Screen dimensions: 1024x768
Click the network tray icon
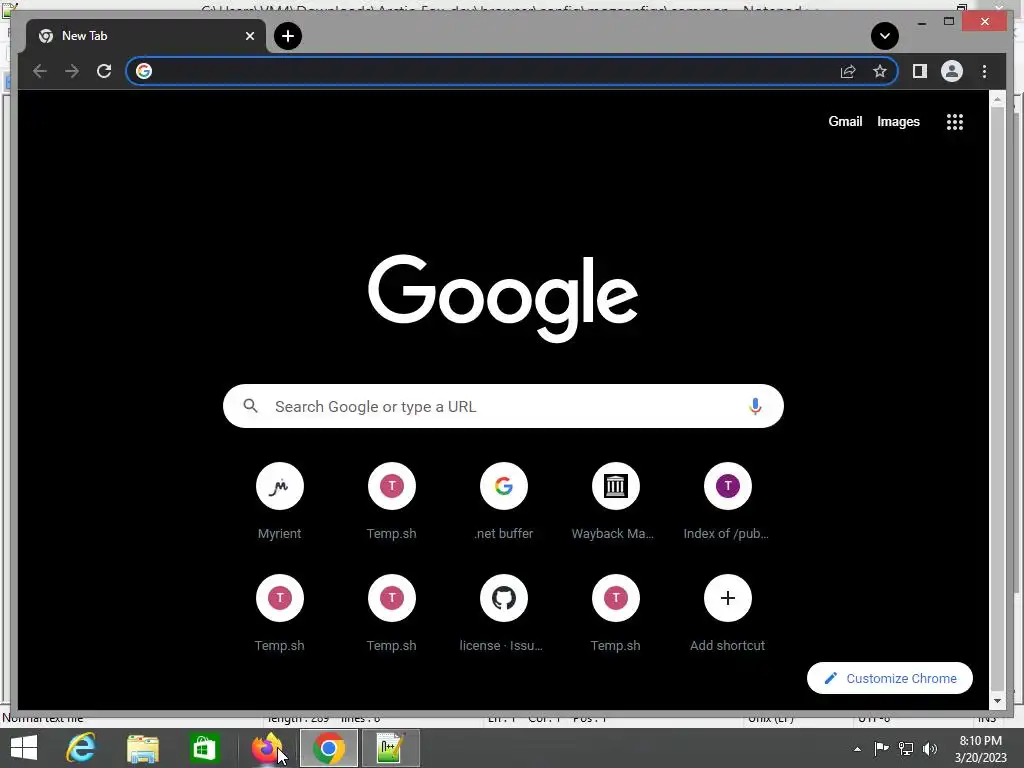[x=906, y=748]
